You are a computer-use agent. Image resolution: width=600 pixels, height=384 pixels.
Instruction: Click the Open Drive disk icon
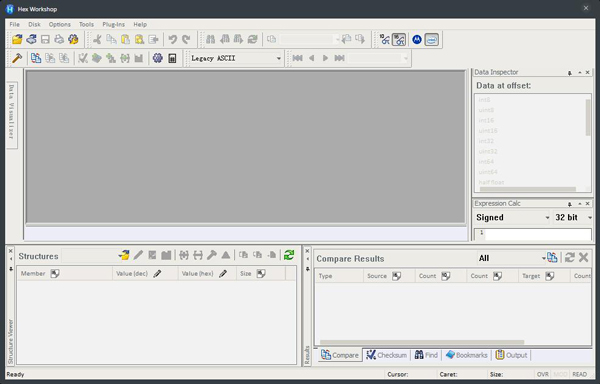point(31,39)
